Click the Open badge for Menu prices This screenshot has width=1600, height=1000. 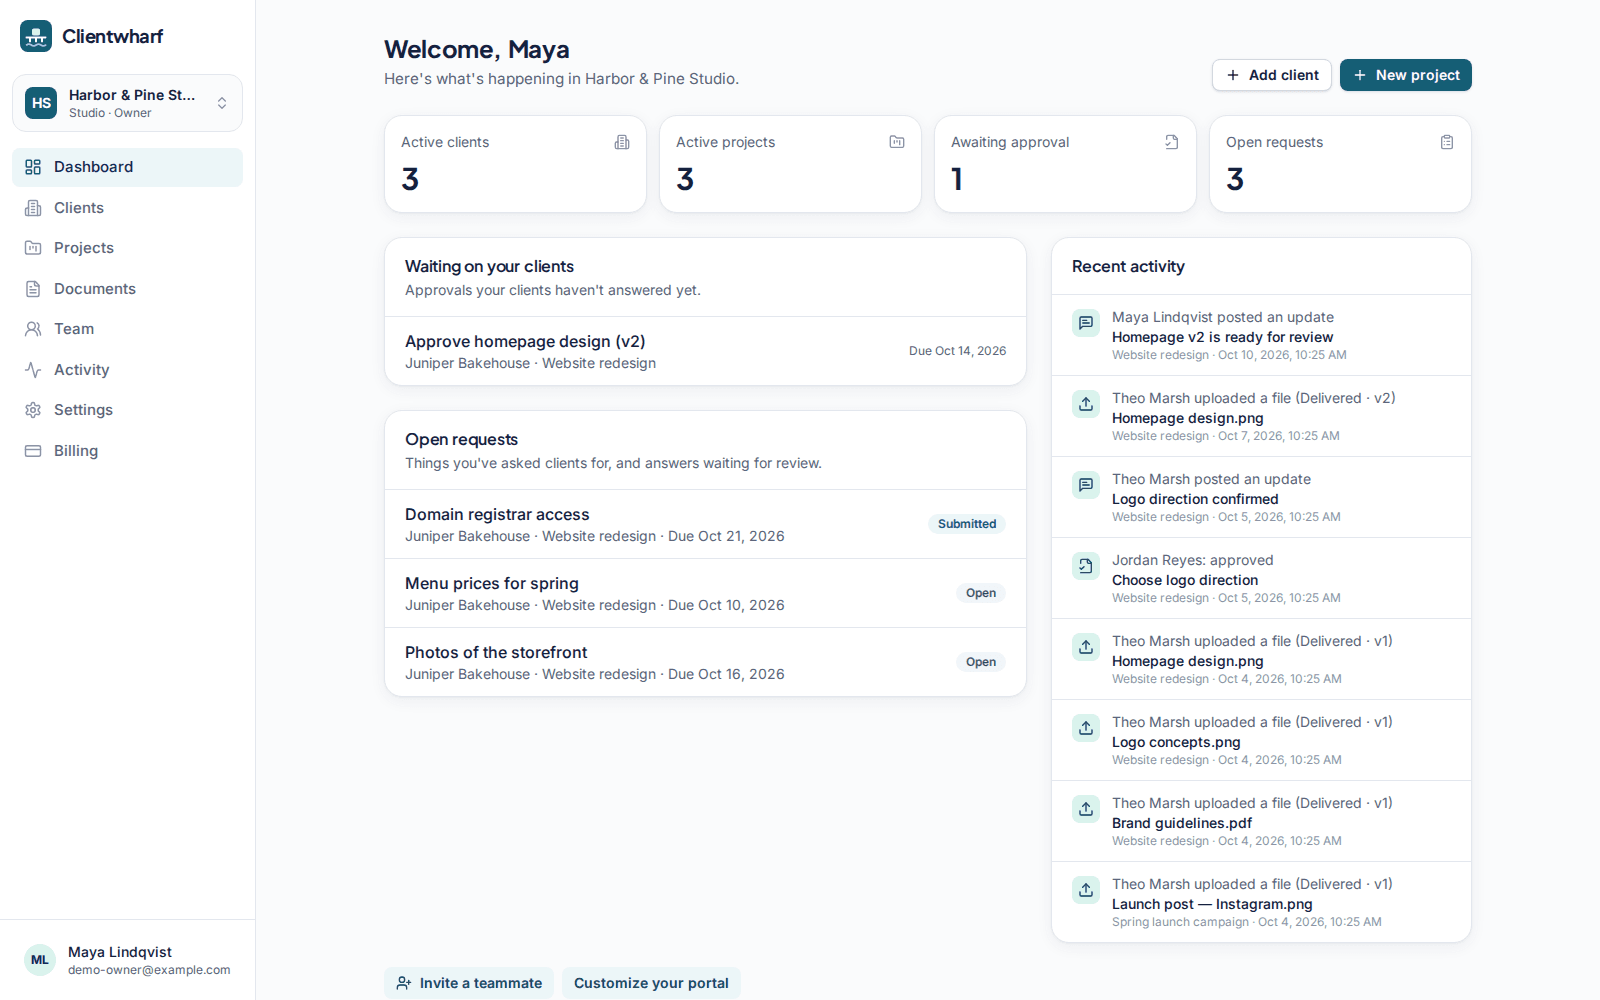point(981,593)
